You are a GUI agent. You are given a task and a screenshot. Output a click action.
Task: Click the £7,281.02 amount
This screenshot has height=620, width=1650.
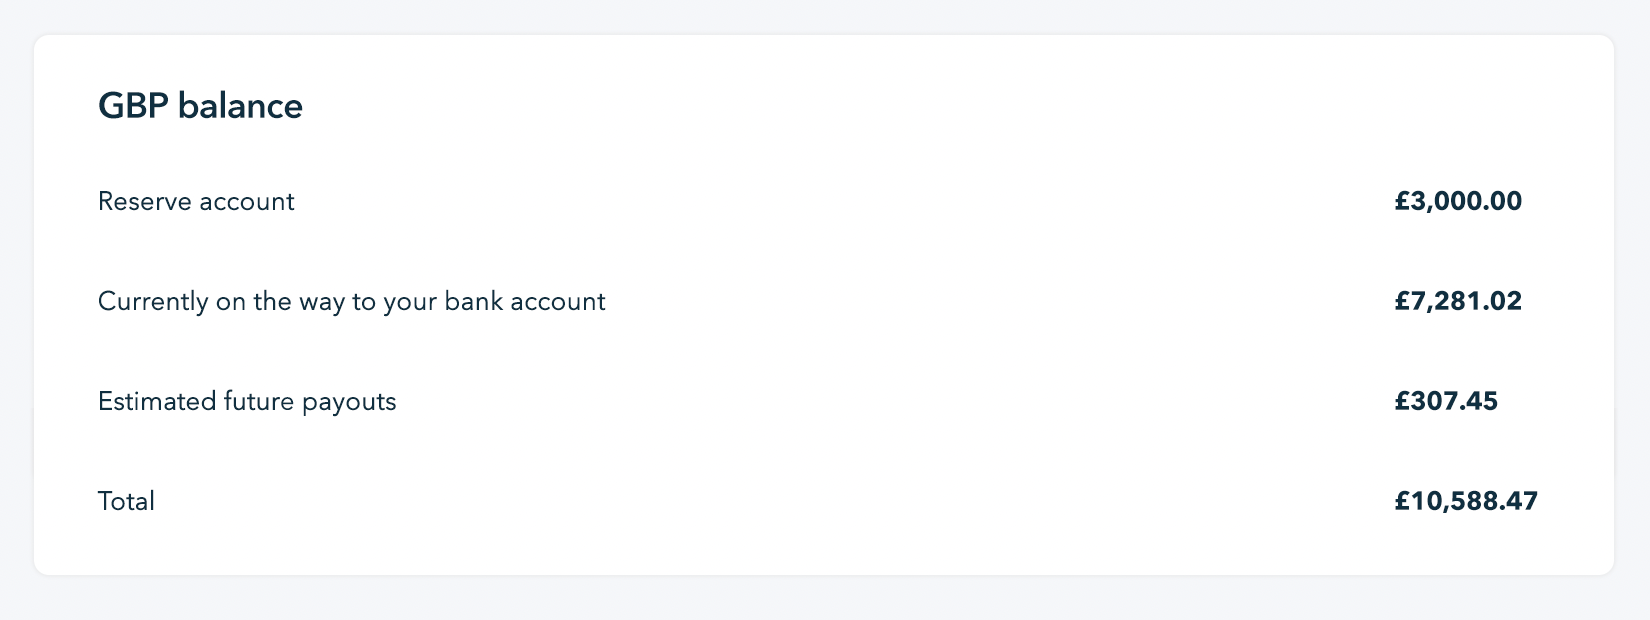[1458, 302]
